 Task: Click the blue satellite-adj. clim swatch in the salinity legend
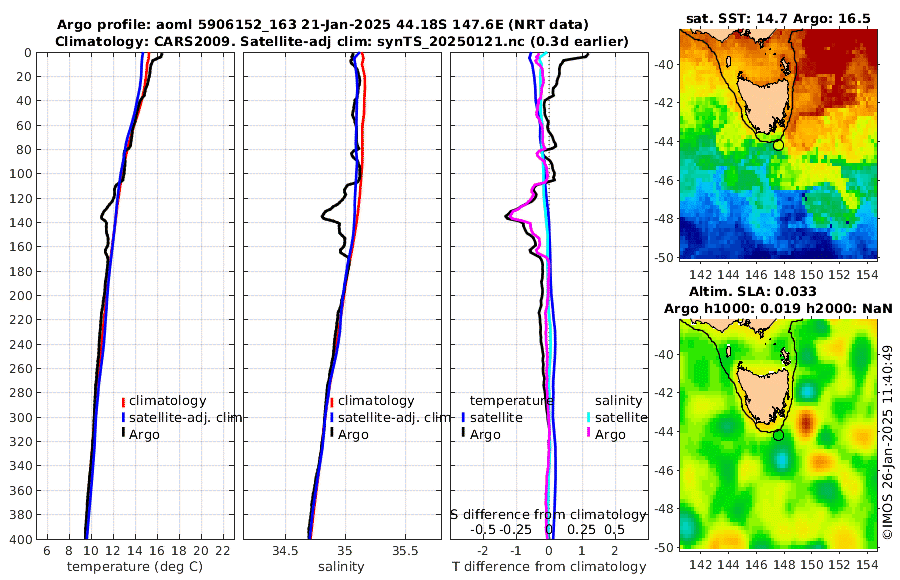pyautogui.click(x=332, y=418)
